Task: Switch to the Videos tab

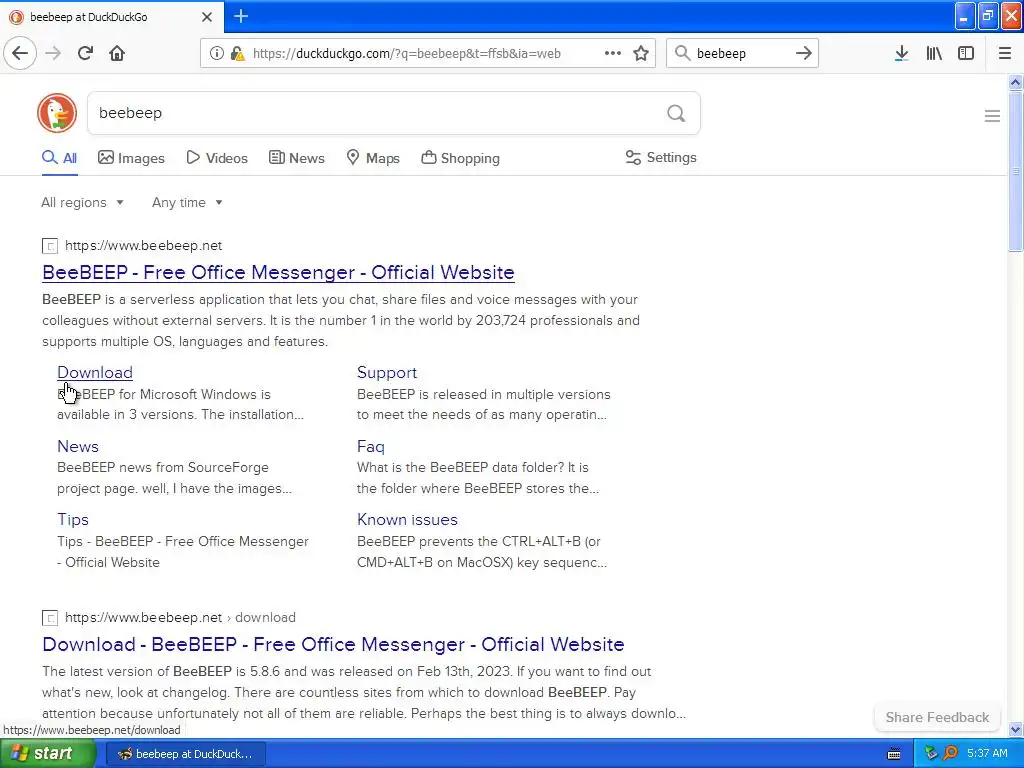Action: click(217, 158)
